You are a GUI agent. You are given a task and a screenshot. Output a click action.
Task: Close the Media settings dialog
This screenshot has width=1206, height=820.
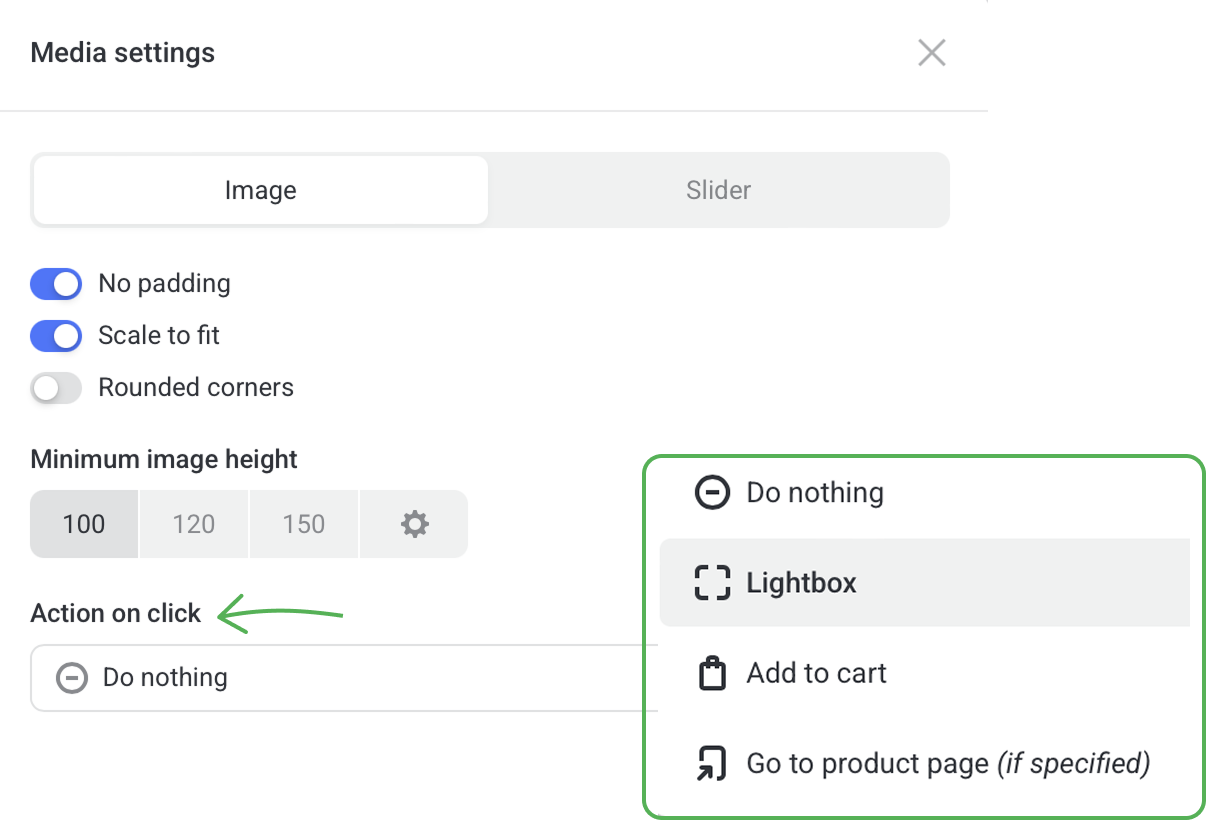click(931, 53)
